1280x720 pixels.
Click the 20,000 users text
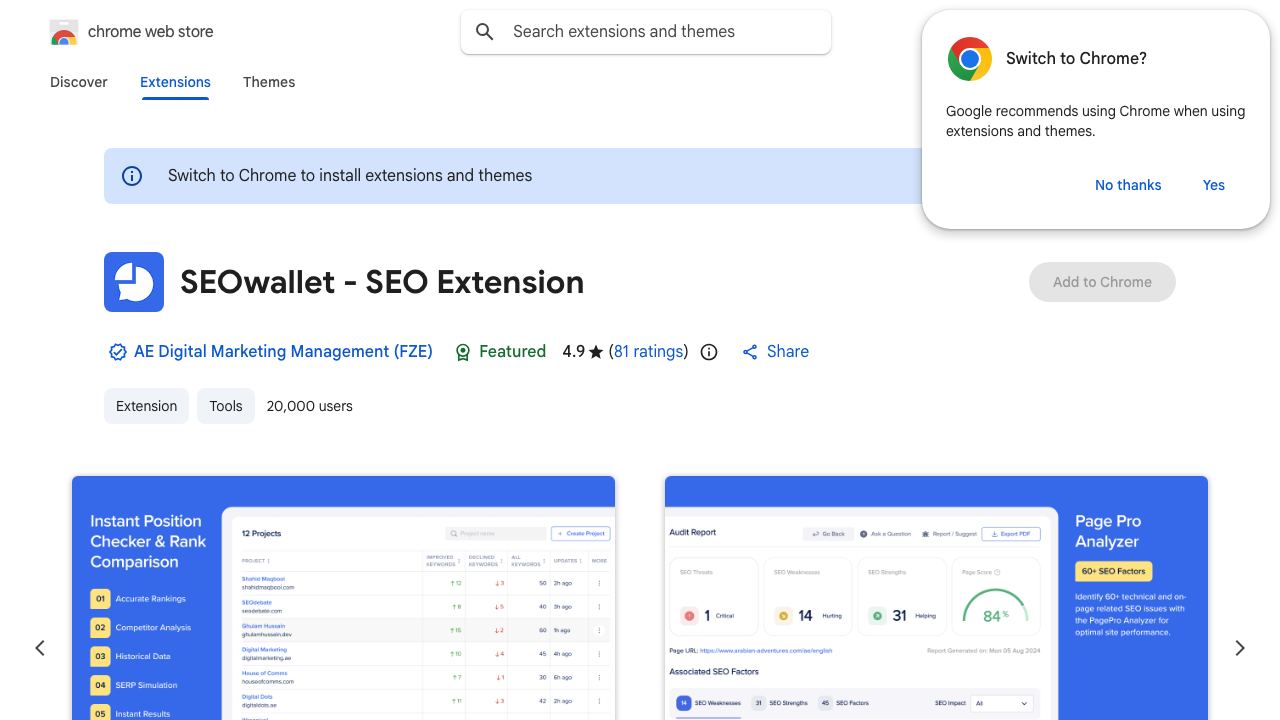tap(310, 406)
